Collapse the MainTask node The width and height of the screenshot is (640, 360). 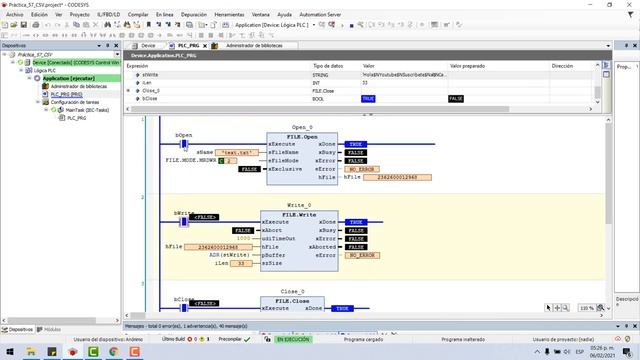[x=46, y=110]
